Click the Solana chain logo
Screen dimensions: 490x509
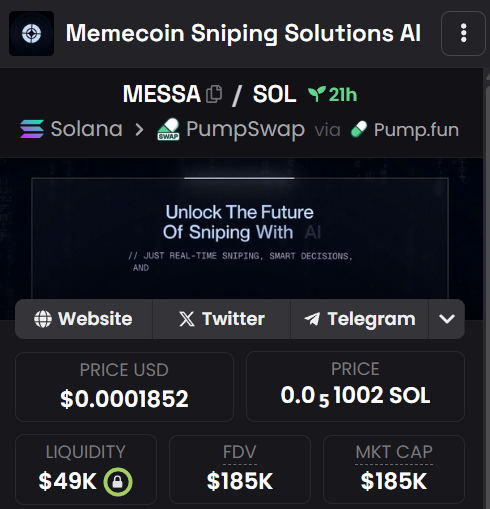(32, 129)
